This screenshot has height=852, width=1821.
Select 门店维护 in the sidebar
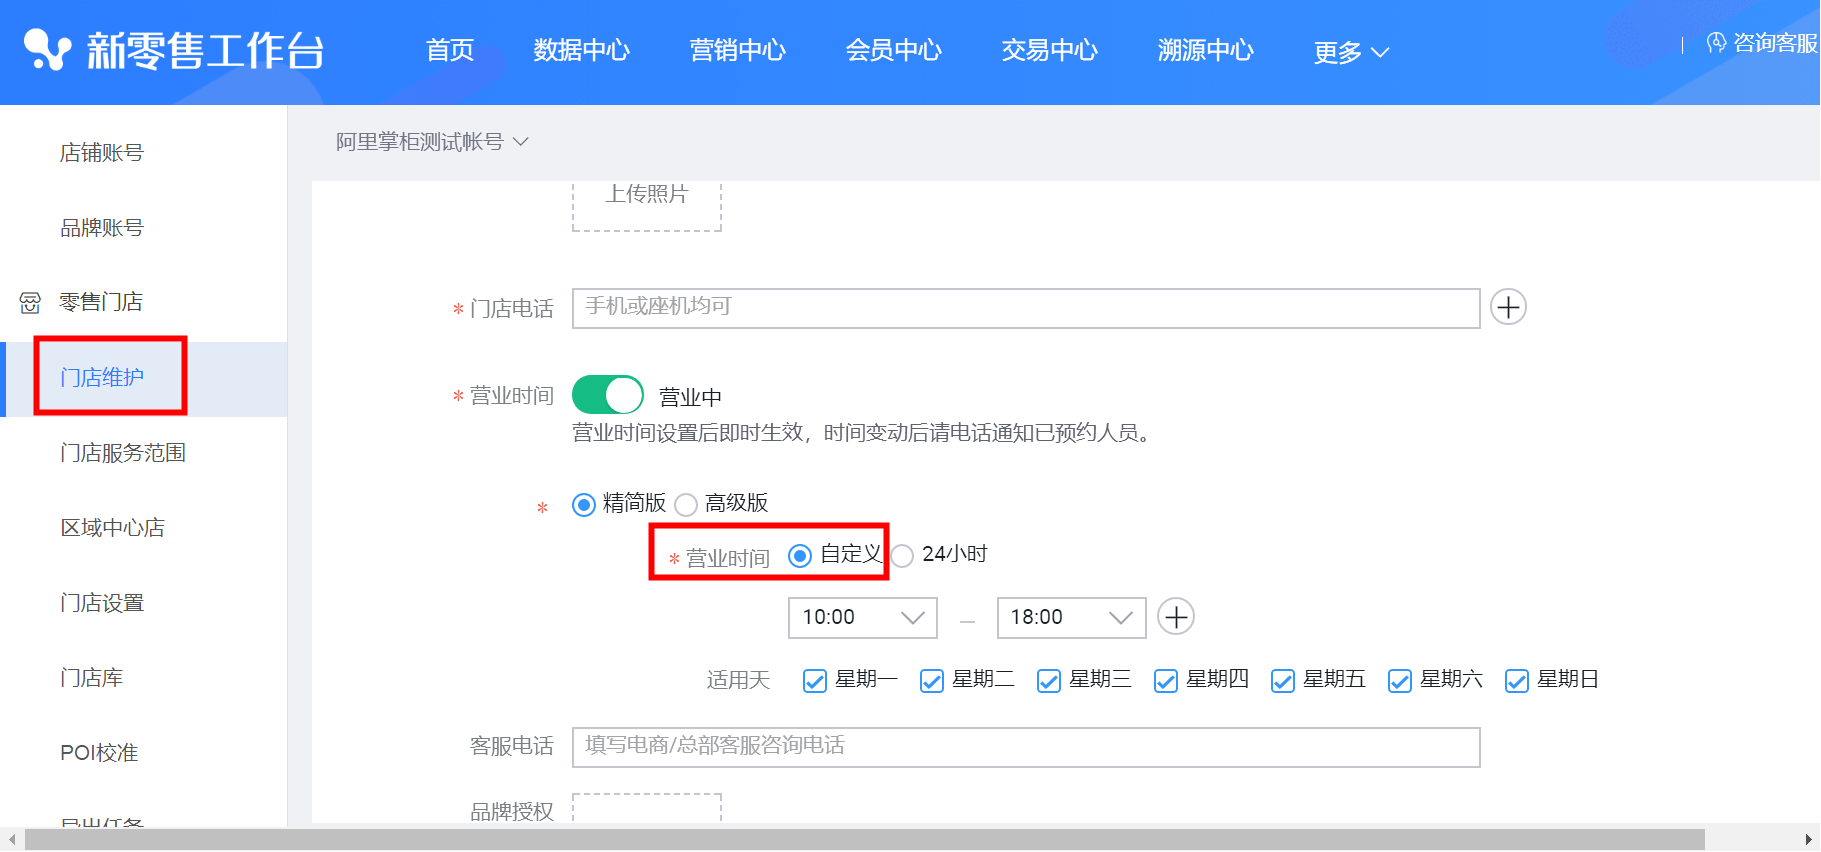(144, 378)
